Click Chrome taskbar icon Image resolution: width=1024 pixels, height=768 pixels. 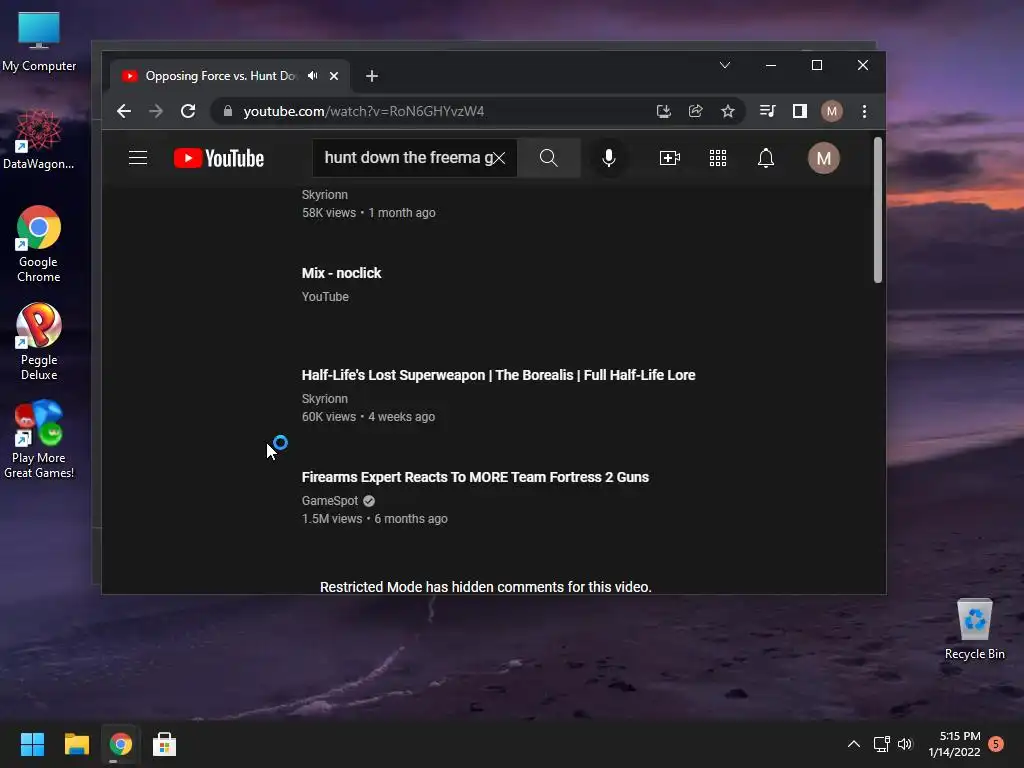pos(121,744)
